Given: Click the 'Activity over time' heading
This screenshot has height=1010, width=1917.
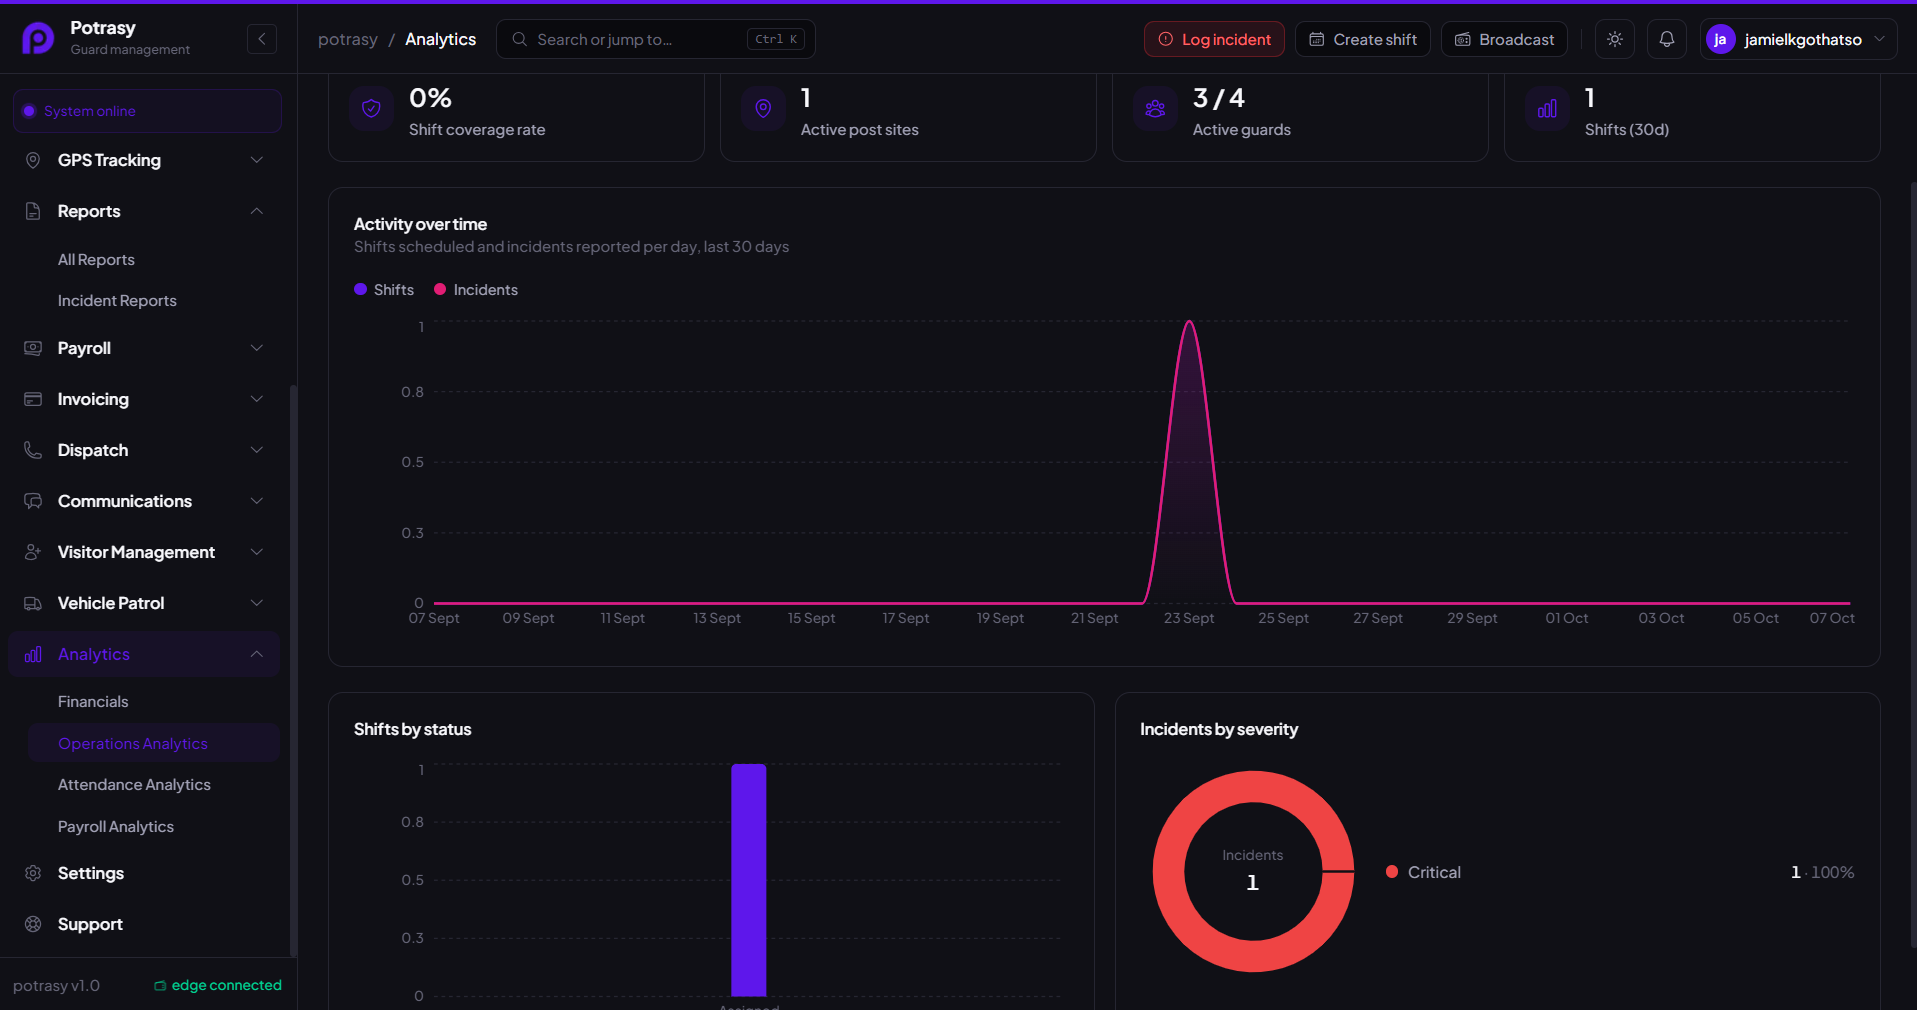Looking at the screenshot, I should [x=420, y=224].
